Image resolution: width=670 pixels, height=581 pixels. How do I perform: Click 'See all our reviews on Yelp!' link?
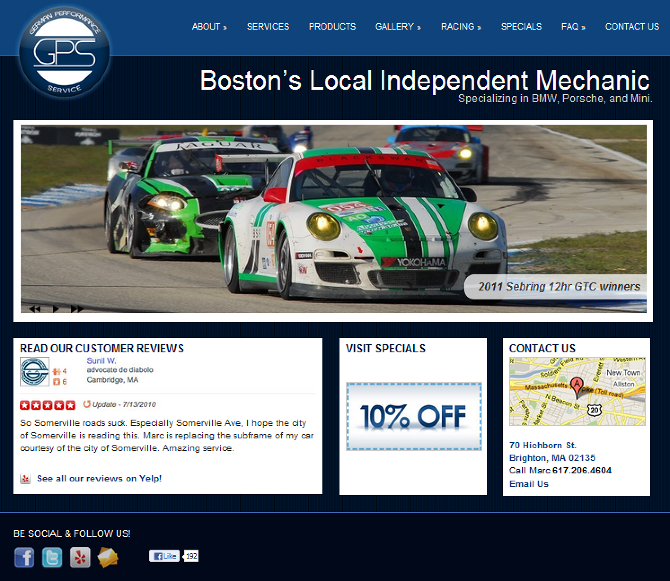click(x=99, y=479)
